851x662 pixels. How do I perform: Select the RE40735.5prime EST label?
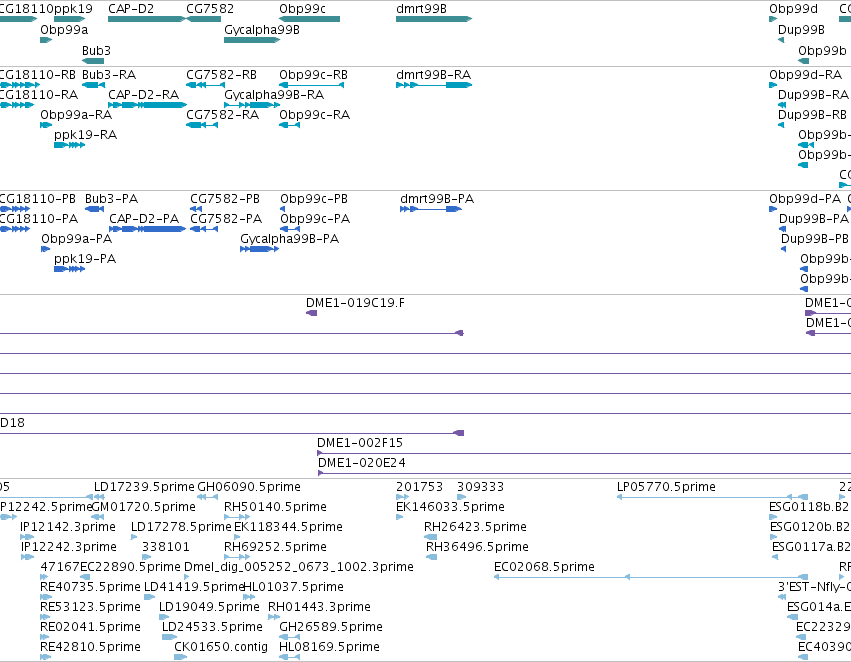tap(90, 588)
